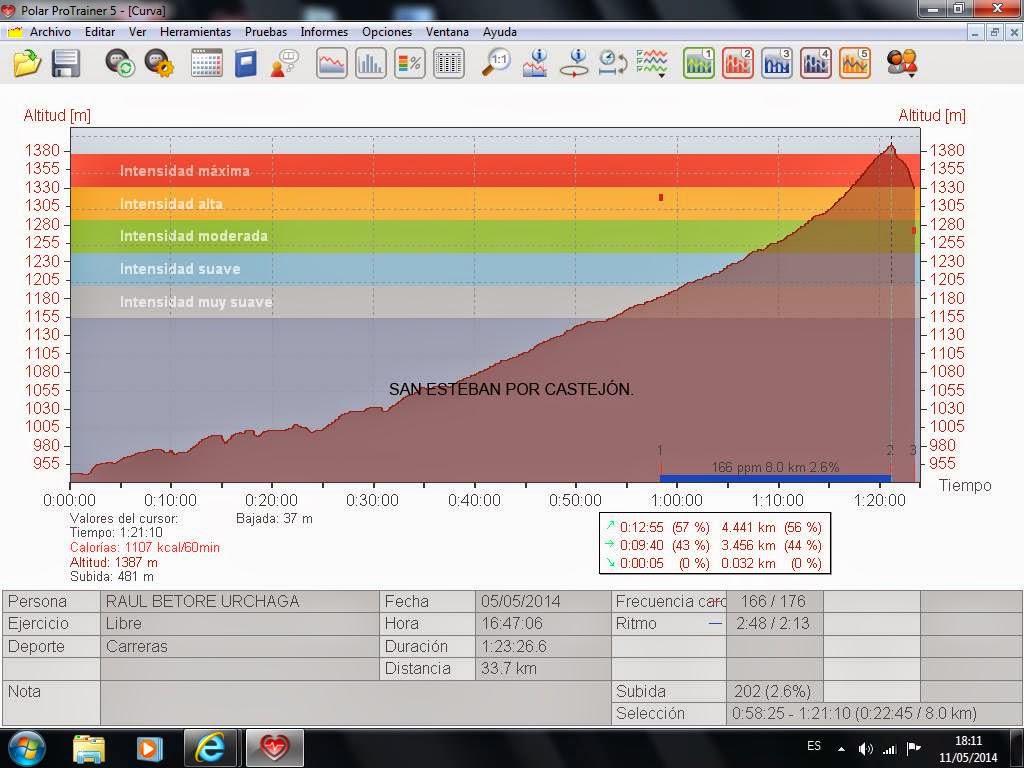Screen dimensions: 1024x768
Task: Click the Windows Start button
Action: pos(26,748)
